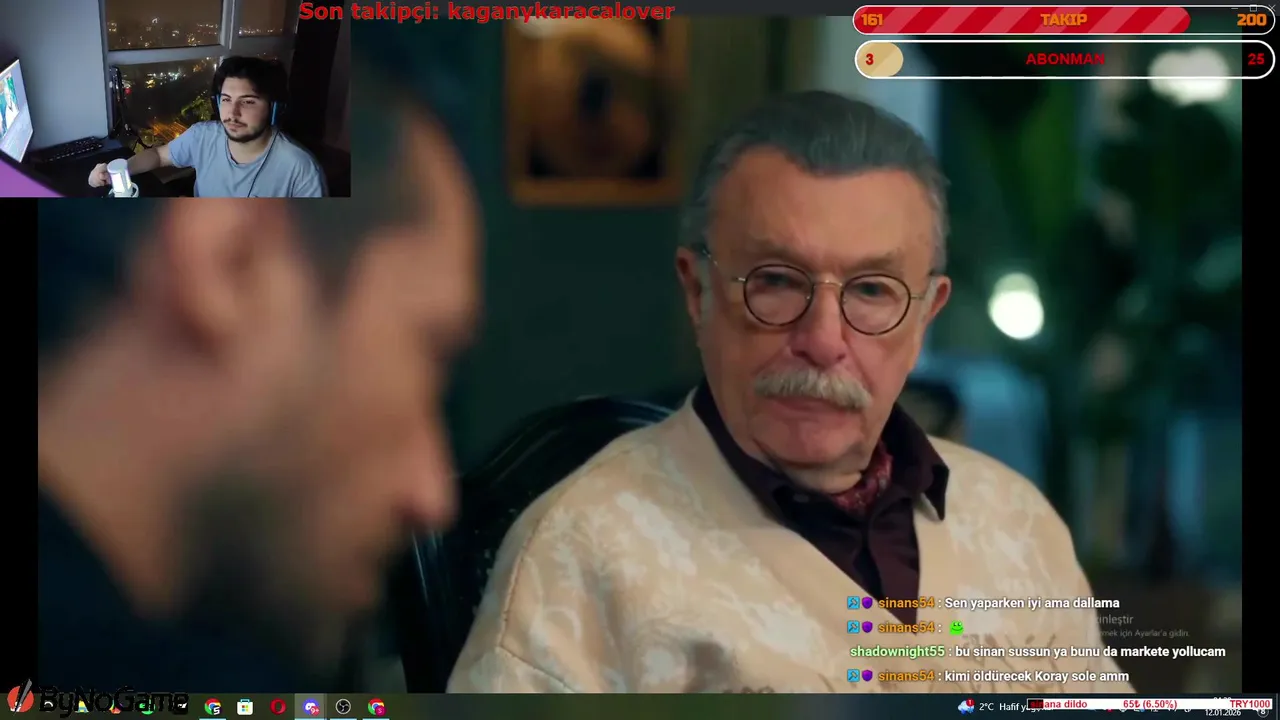Launch Opera browser from the taskbar
Screen dimensions: 1280x720
(278, 707)
